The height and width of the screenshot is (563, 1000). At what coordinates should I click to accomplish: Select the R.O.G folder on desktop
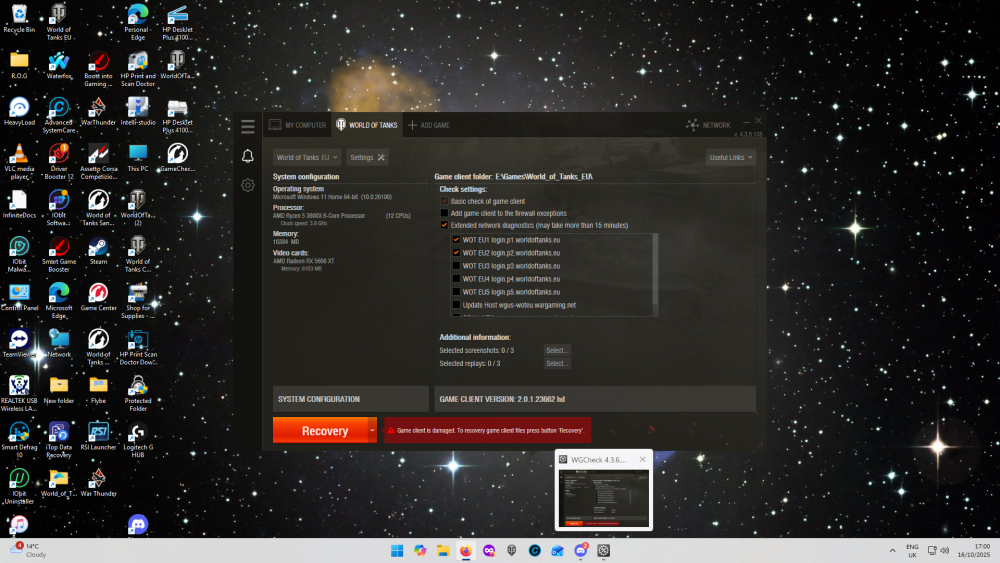pos(19,66)
